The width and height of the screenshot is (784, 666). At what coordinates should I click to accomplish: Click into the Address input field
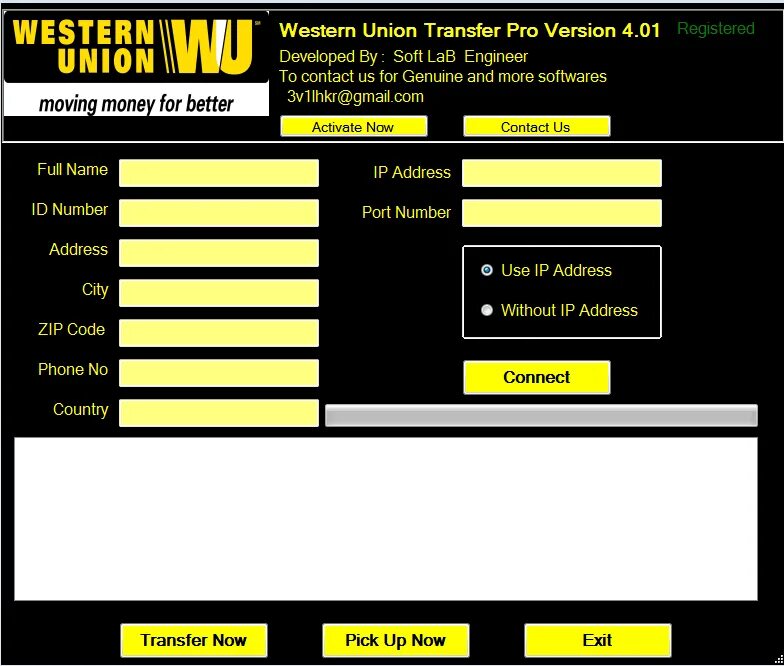point(218,253)
